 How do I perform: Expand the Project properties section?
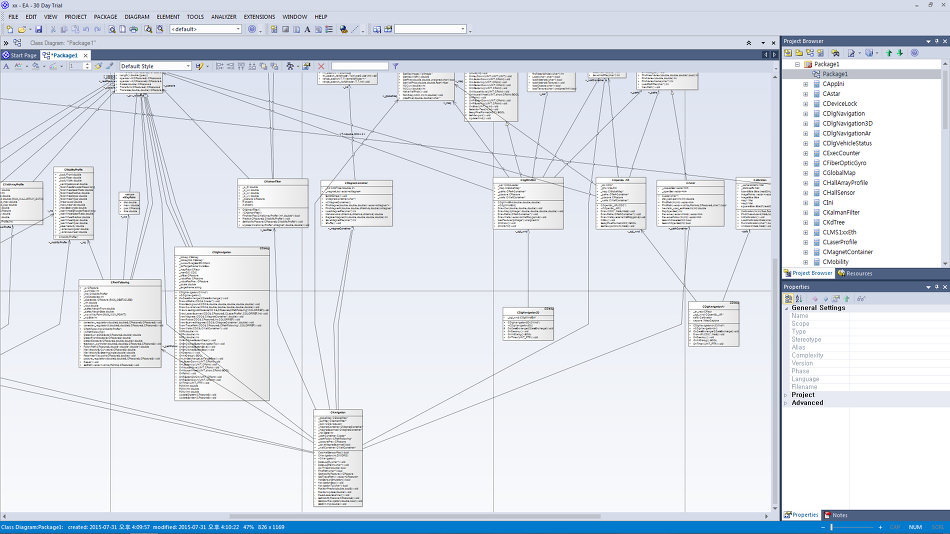coord(786,395)
